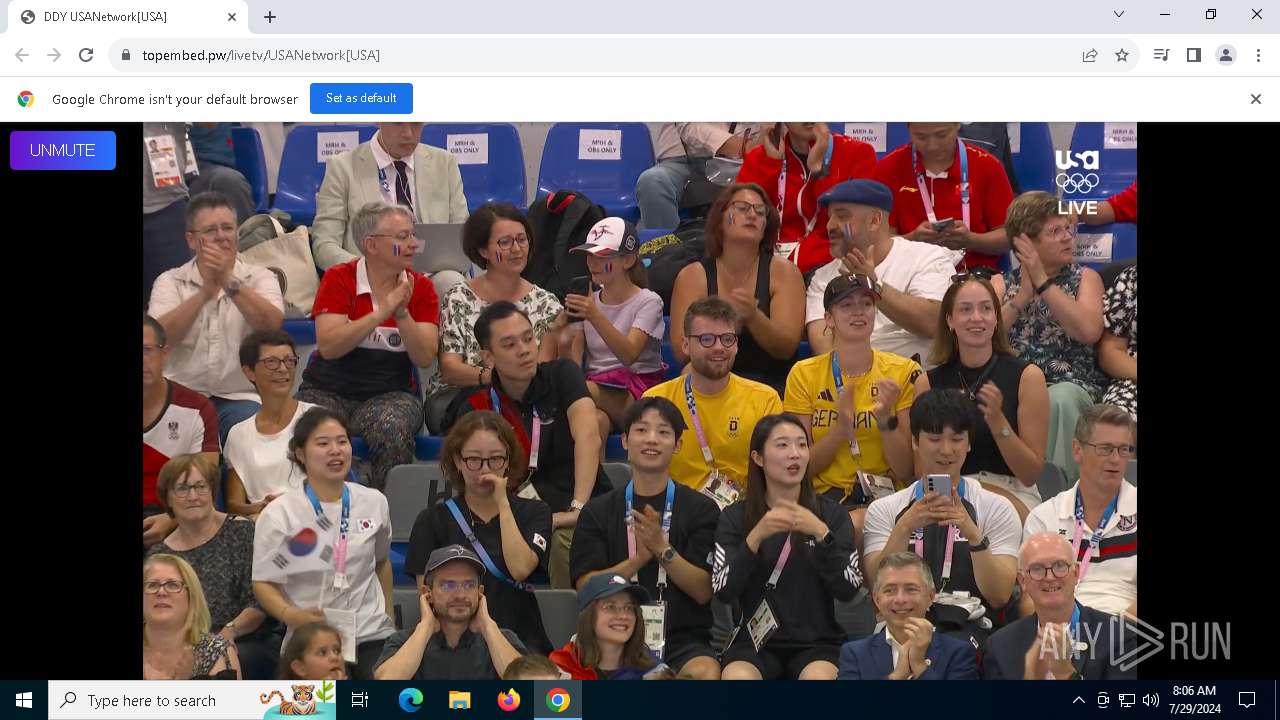Click the taskbar search box
1280x720 pixels.
point(192,700)
